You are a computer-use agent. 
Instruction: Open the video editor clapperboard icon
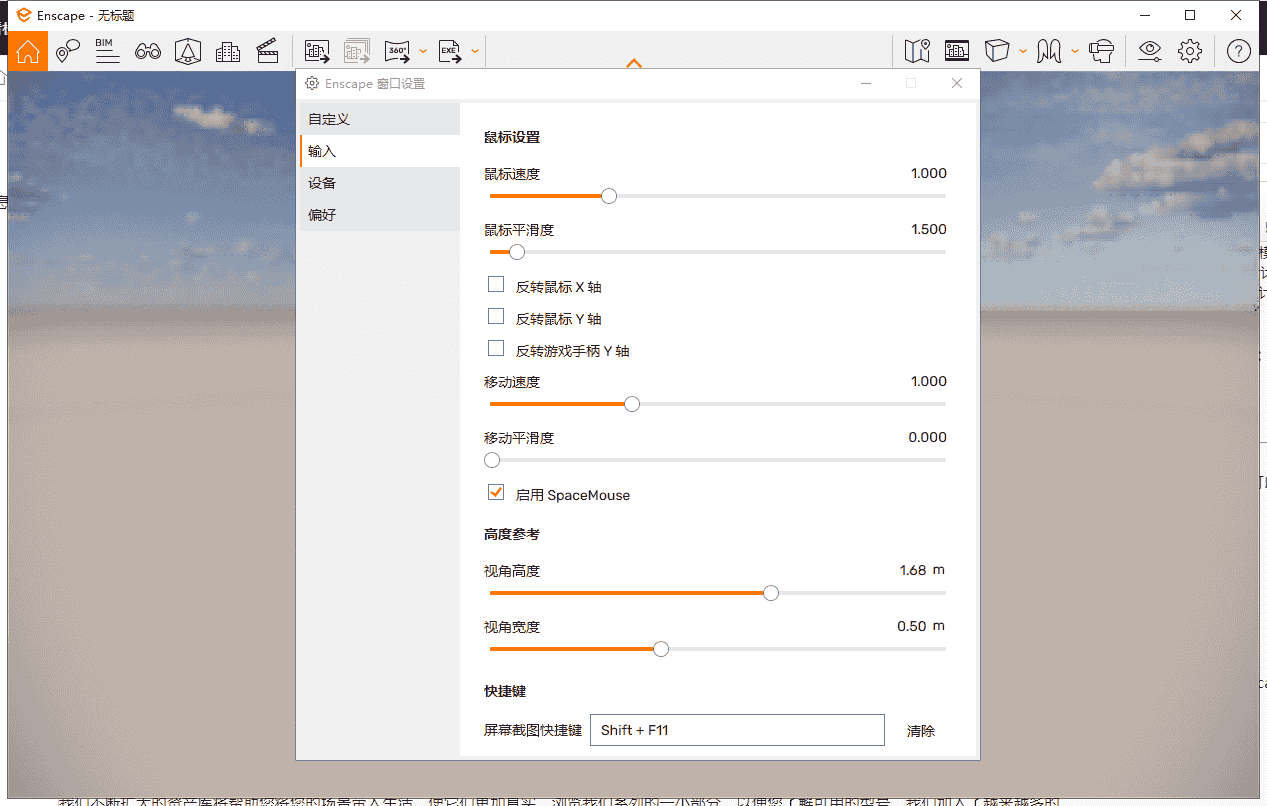pos(267,51)
